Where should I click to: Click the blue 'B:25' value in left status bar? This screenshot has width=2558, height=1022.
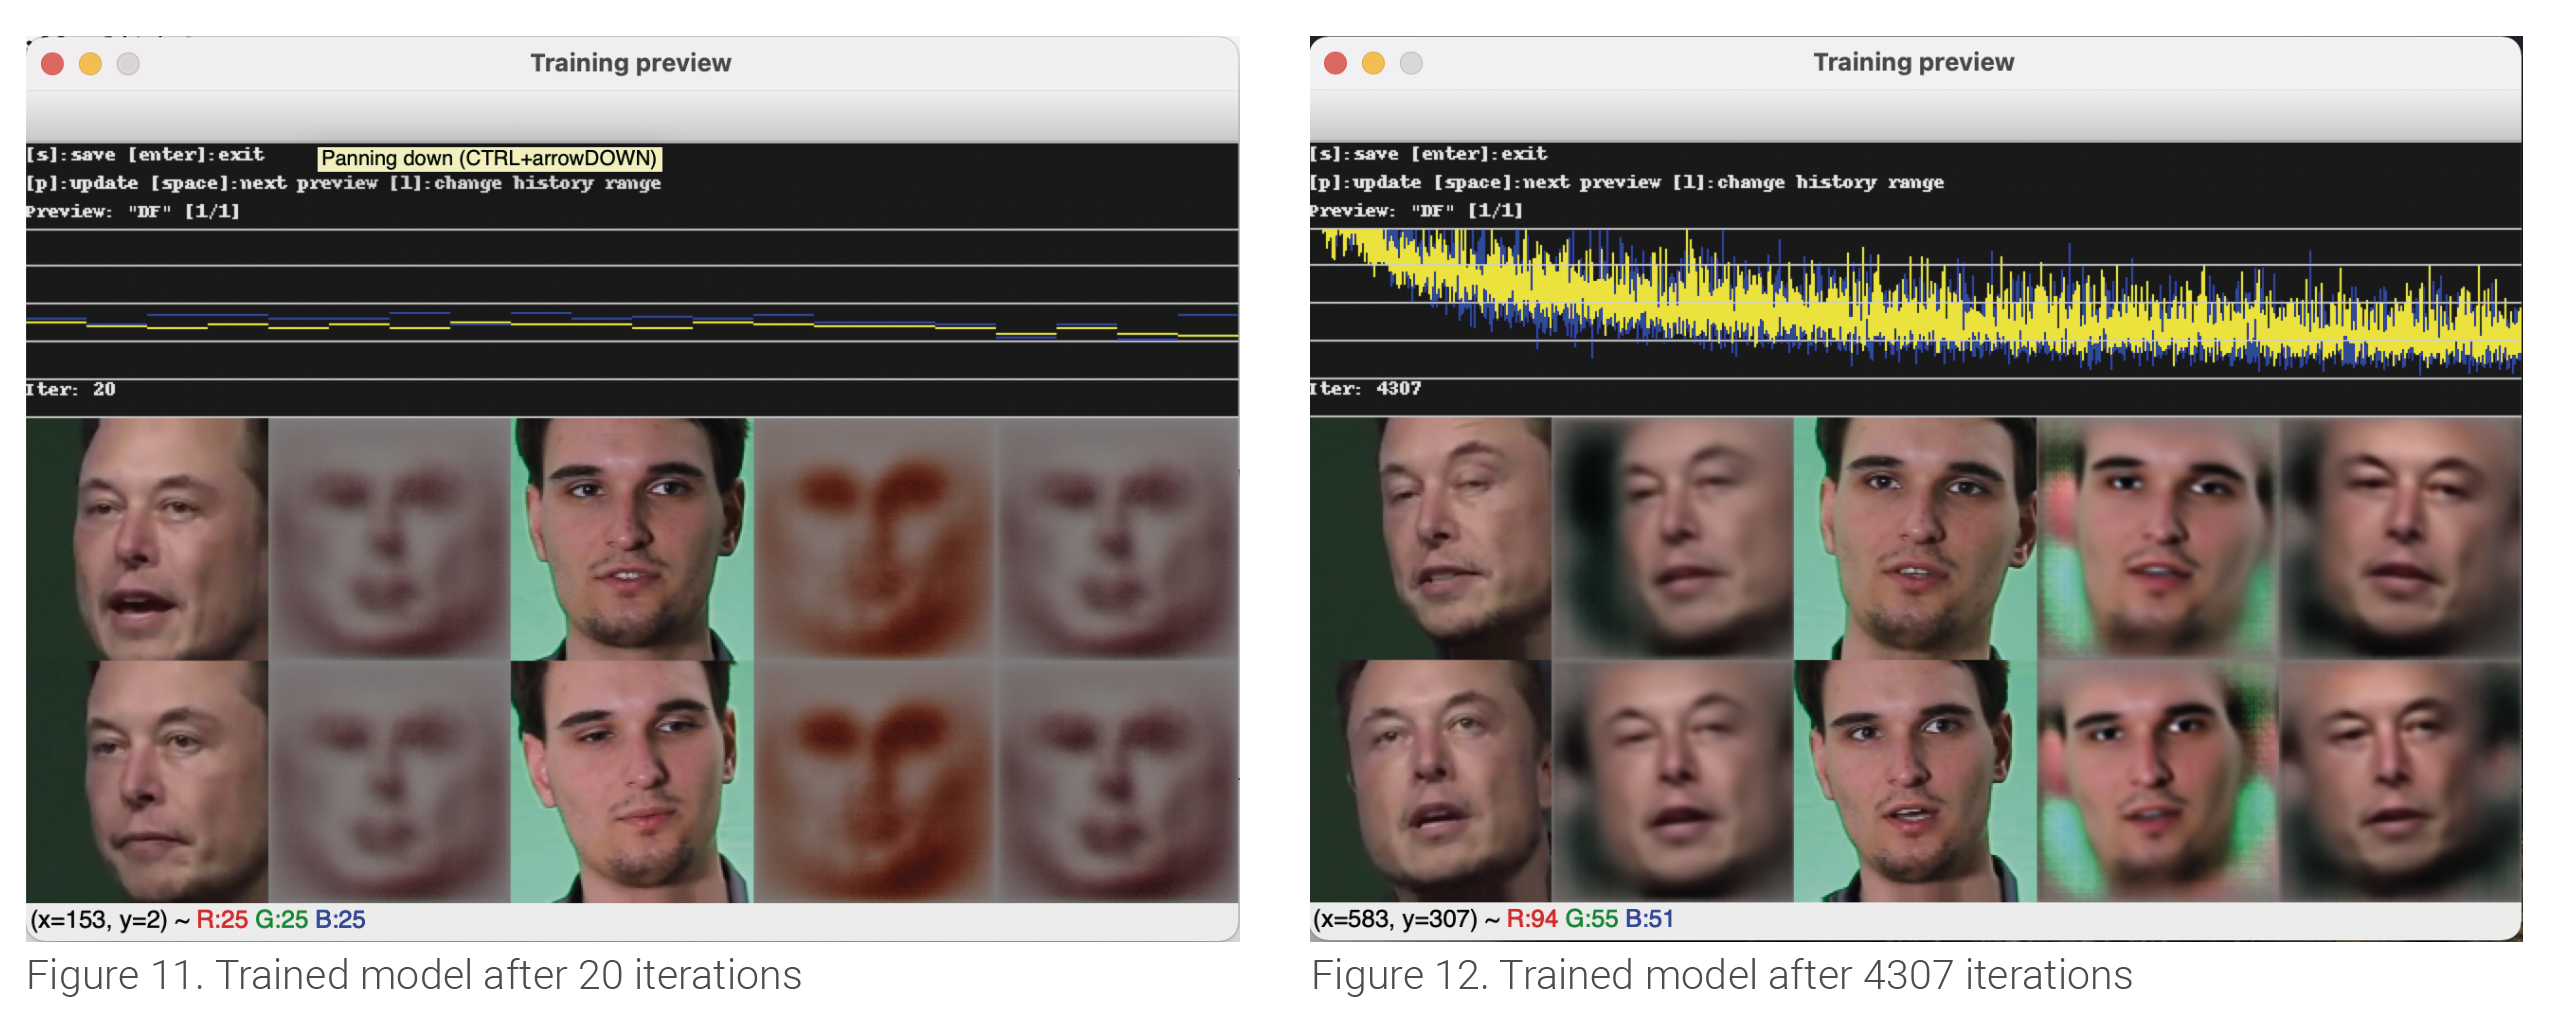pyautogui.click(x=340, y=920)
